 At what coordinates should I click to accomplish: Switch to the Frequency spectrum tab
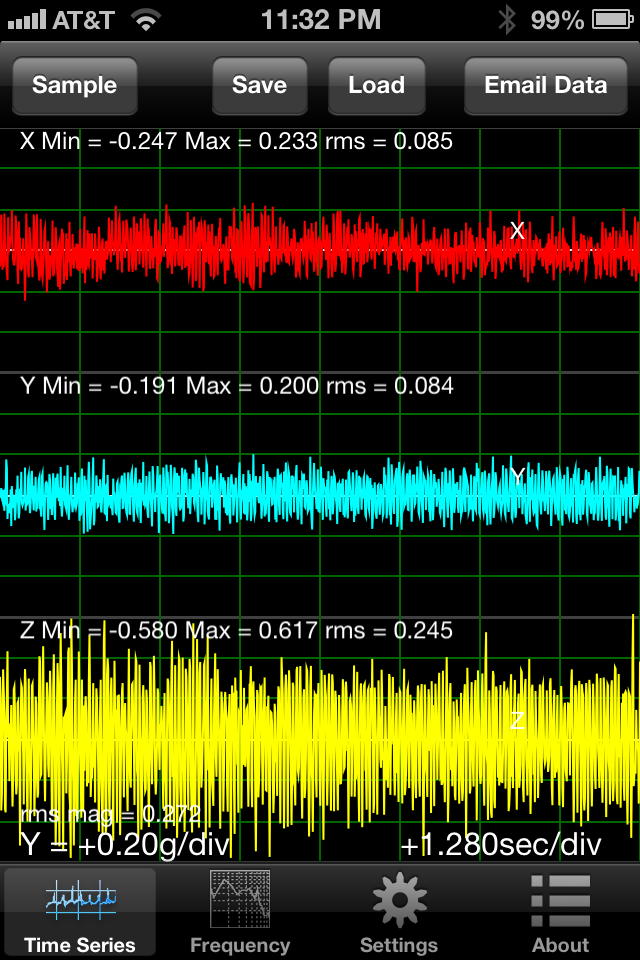click(240, 912)
